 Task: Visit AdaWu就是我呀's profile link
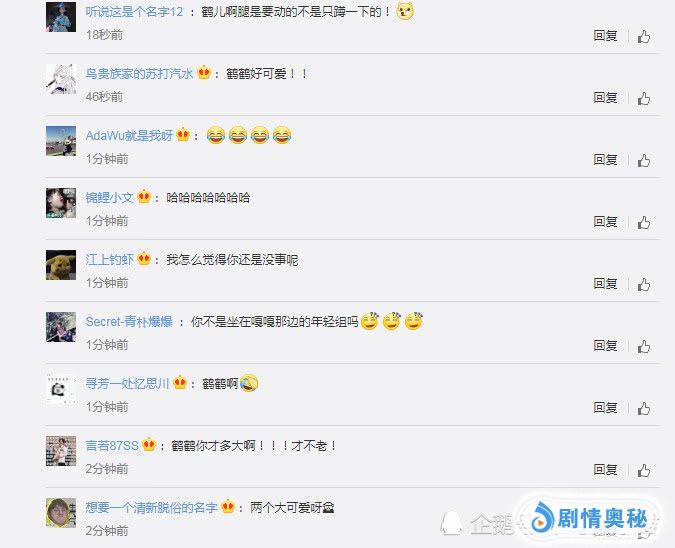click(129, 136)
